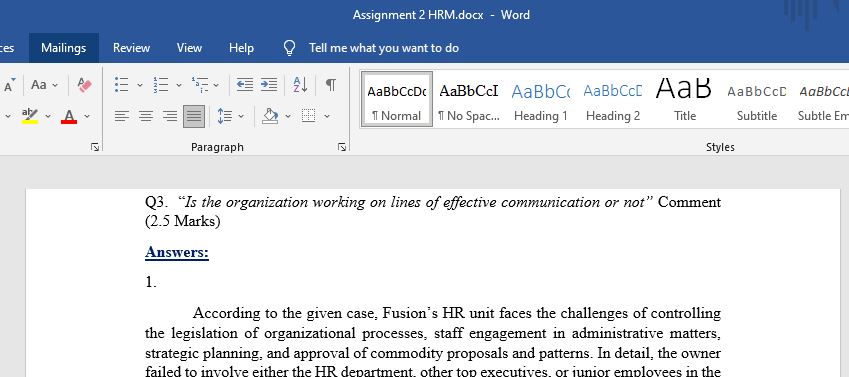Open the bullet library dropdown arrow

point(140,85)
